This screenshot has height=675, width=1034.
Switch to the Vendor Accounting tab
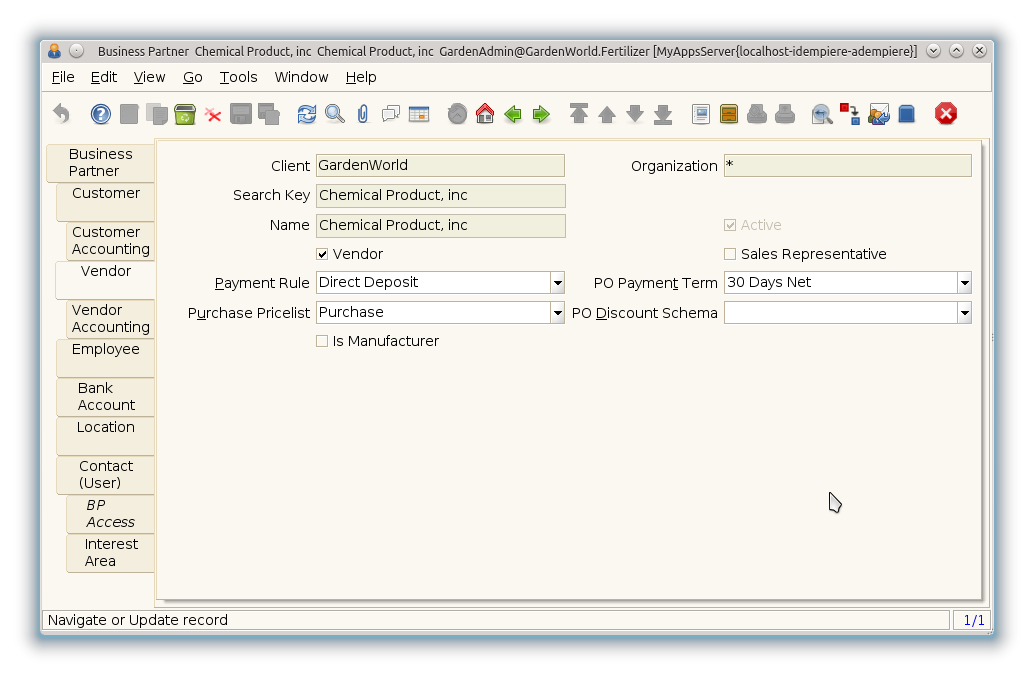(x=110, y=319)
